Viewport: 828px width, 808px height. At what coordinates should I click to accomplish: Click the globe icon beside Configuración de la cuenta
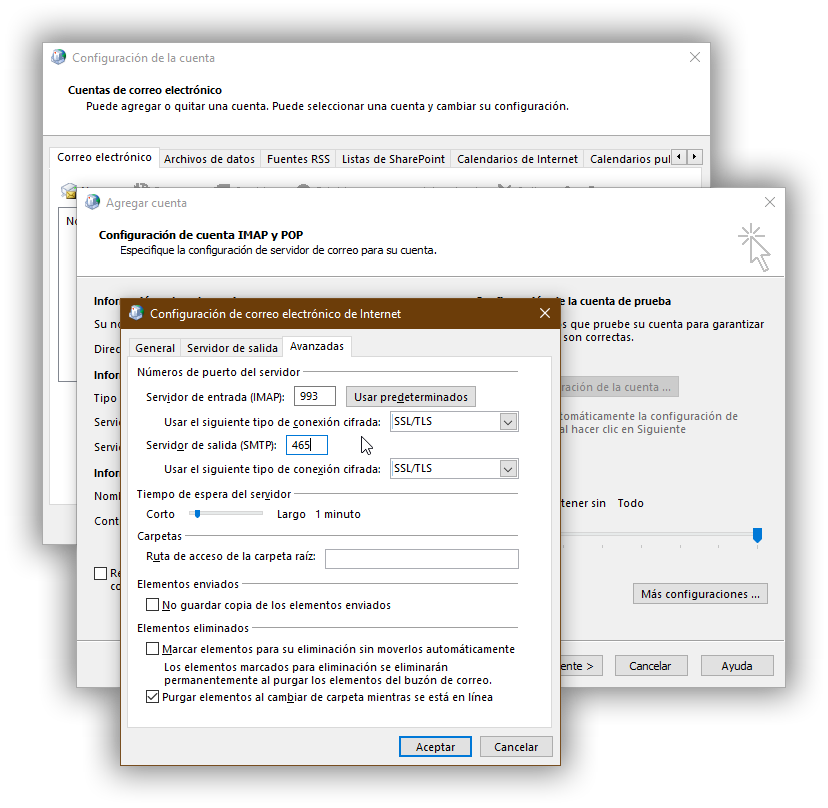(x=57, y=57)
